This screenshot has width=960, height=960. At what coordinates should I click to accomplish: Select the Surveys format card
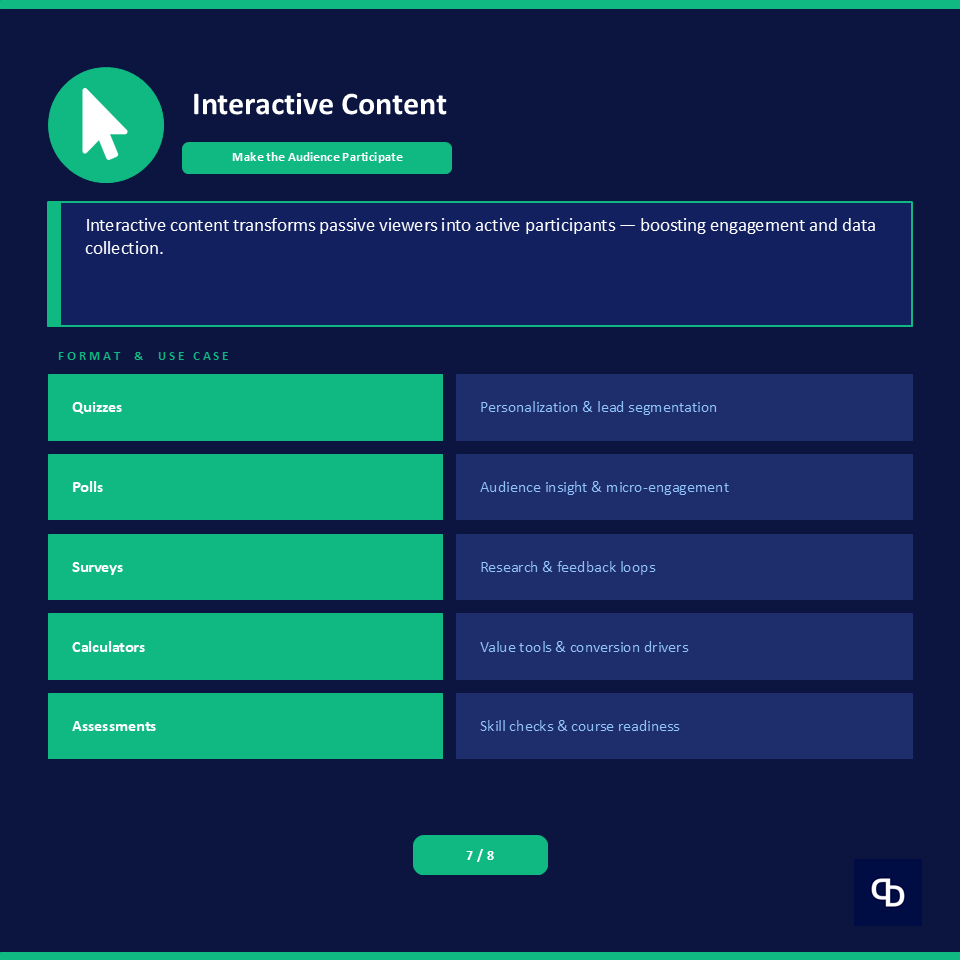(x=245, y=567)
